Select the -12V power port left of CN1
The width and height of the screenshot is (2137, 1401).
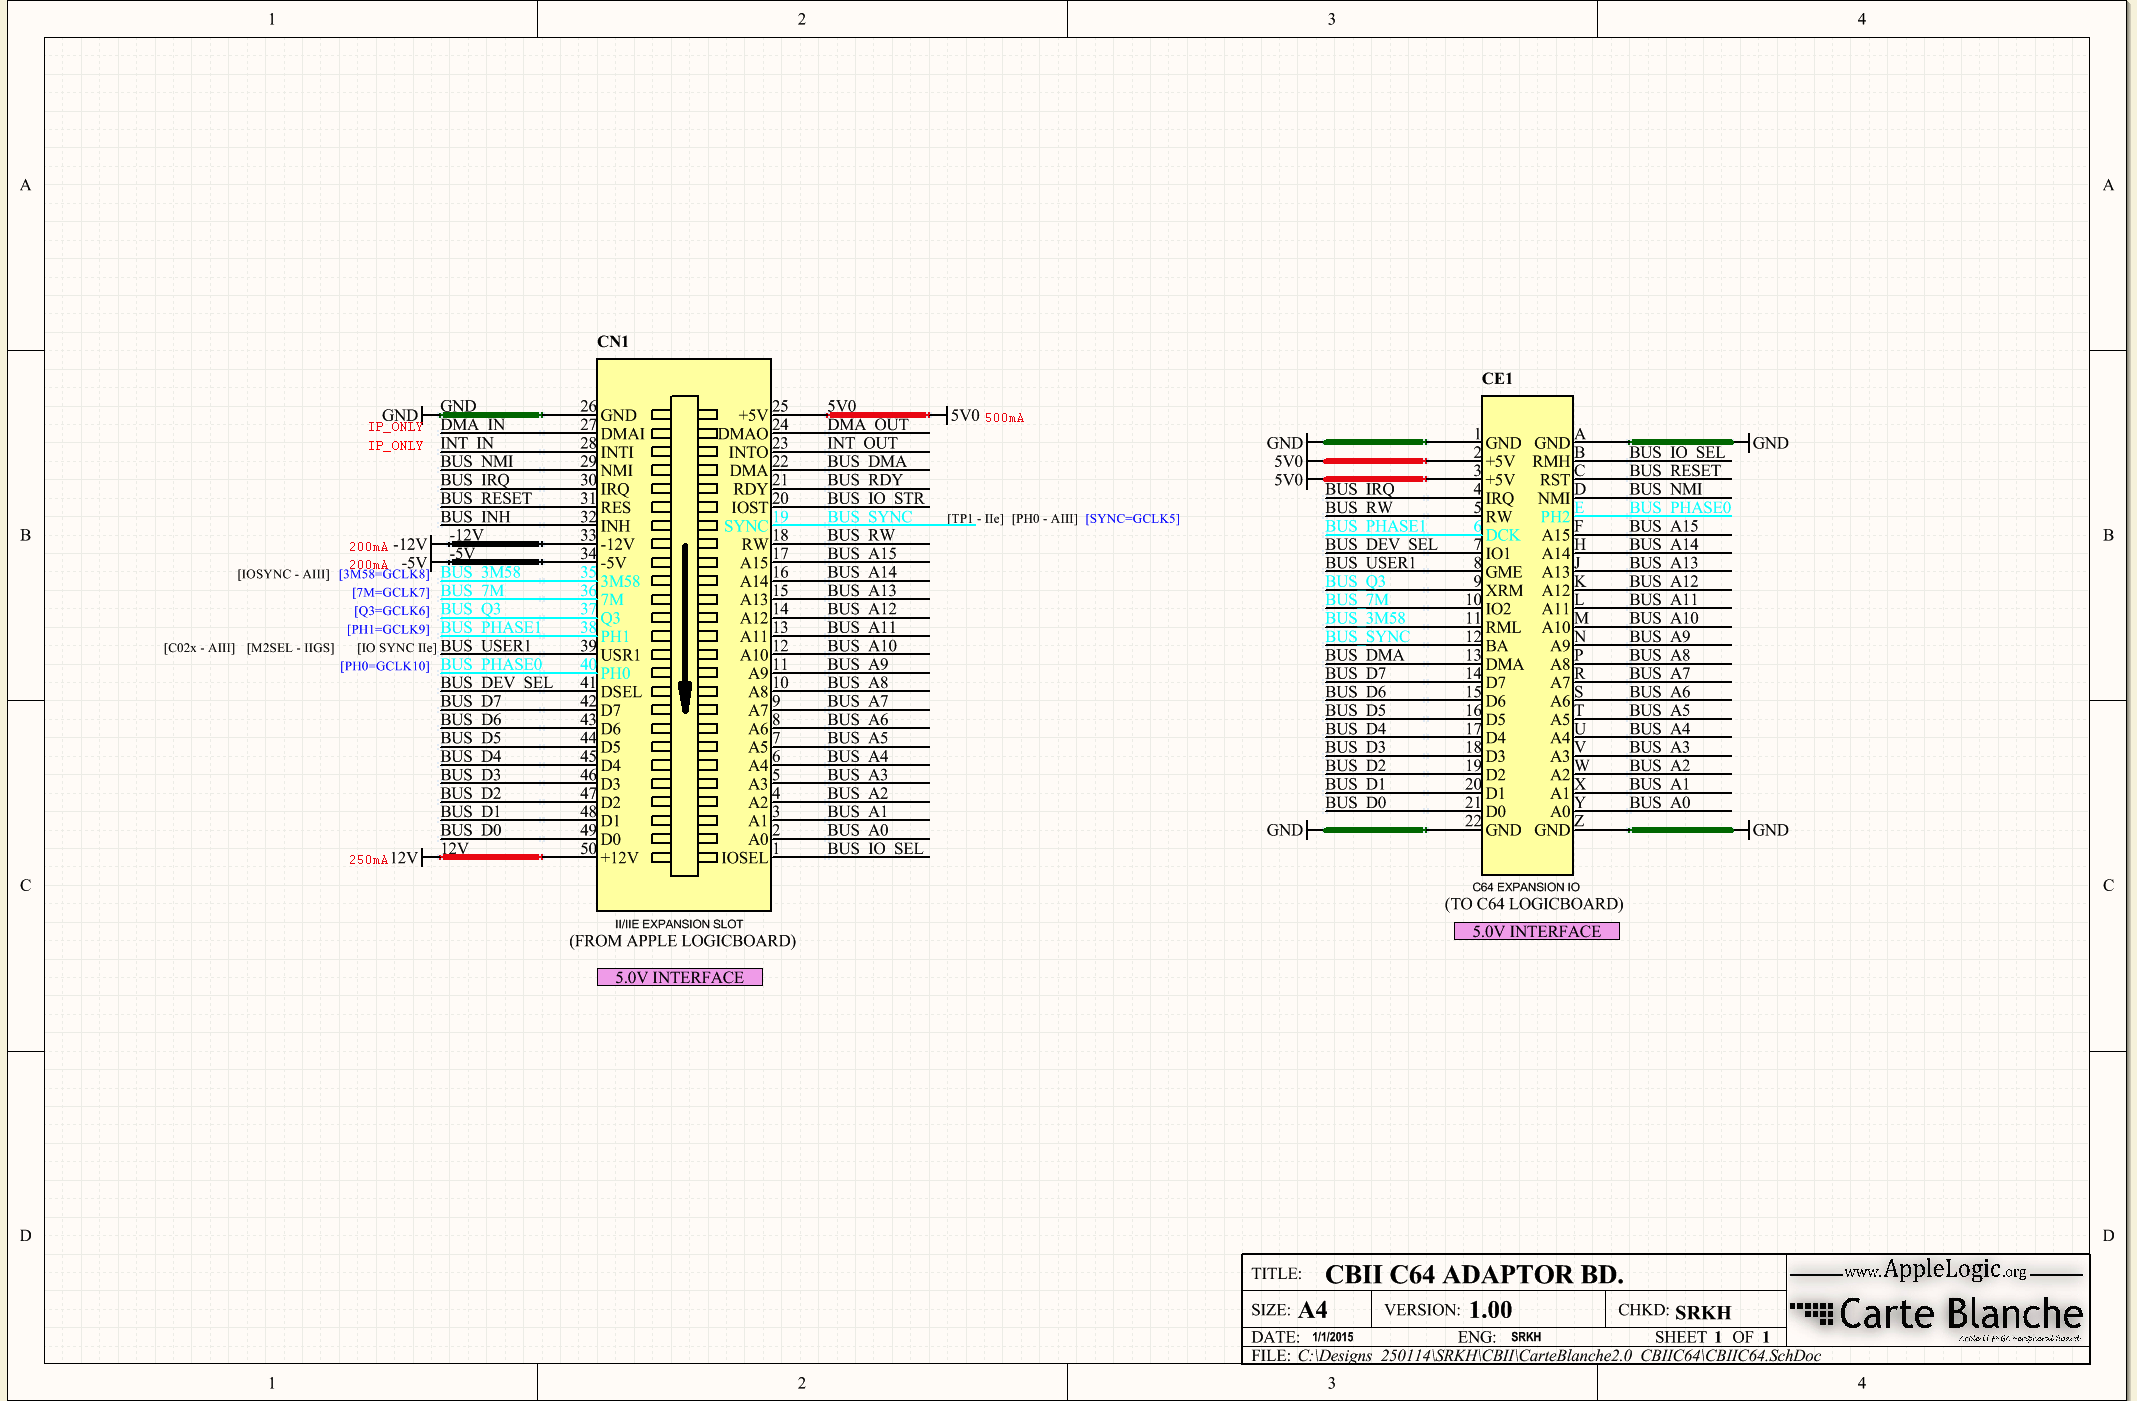[411, 544]
